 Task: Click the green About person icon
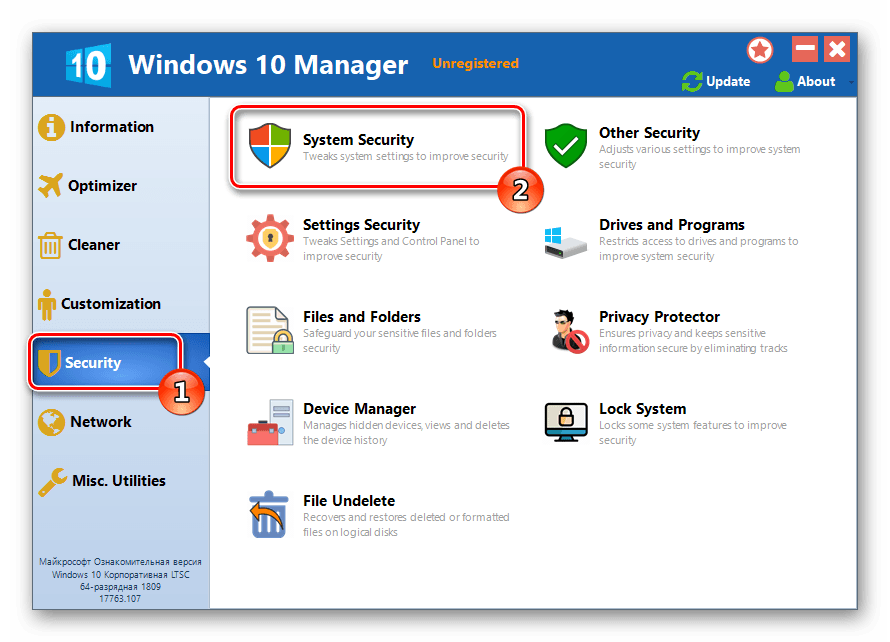tap(784, 82)
